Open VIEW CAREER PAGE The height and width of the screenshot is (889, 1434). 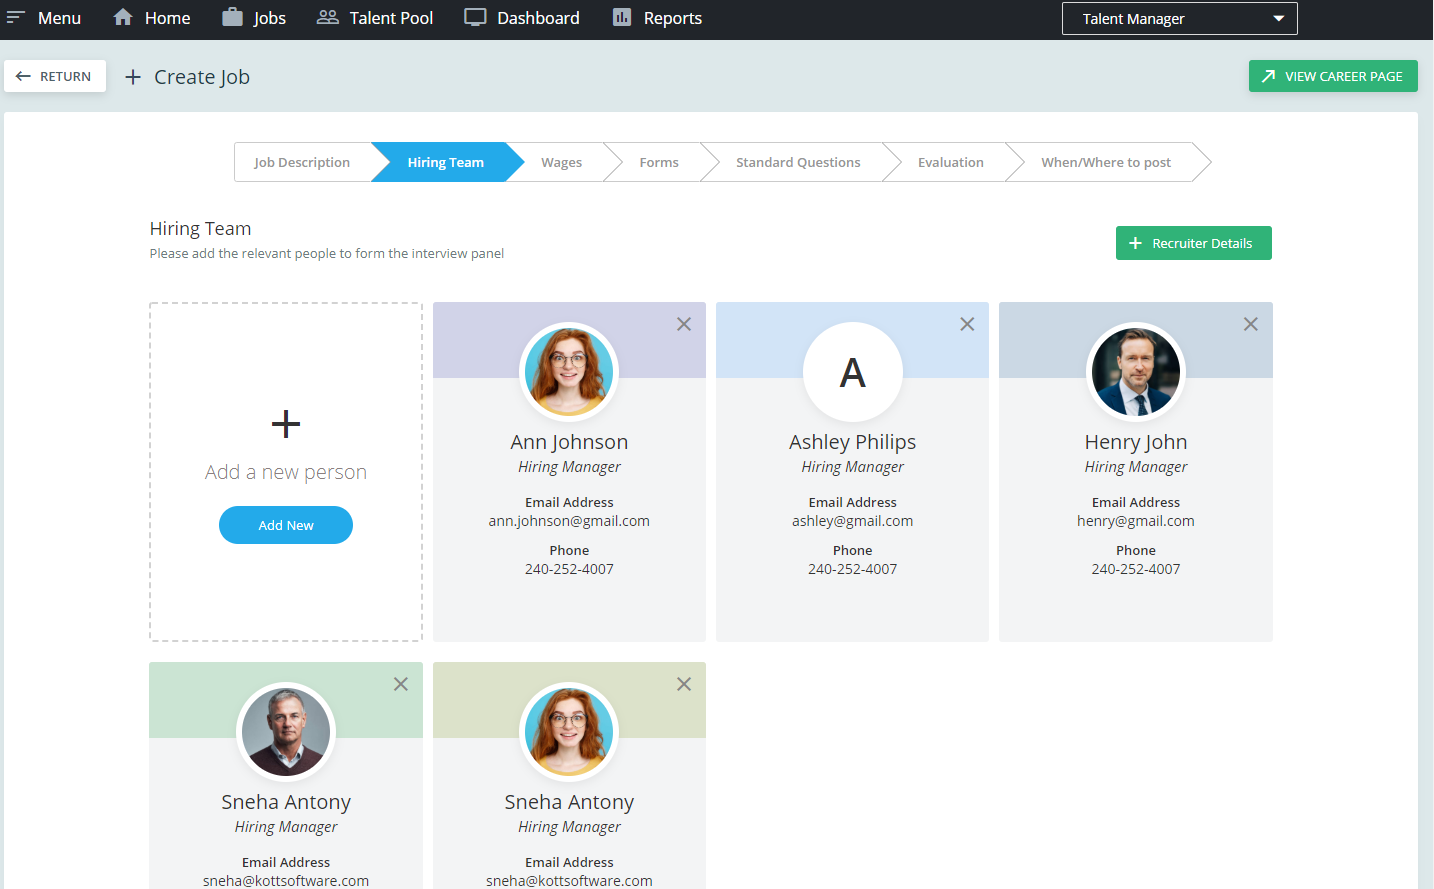1333,76
